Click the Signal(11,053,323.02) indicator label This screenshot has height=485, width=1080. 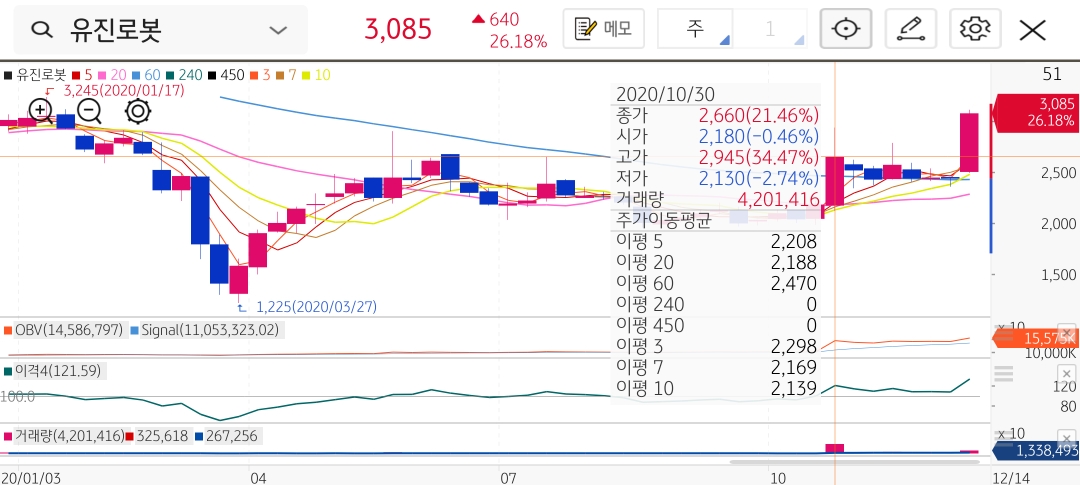[205, 330]
